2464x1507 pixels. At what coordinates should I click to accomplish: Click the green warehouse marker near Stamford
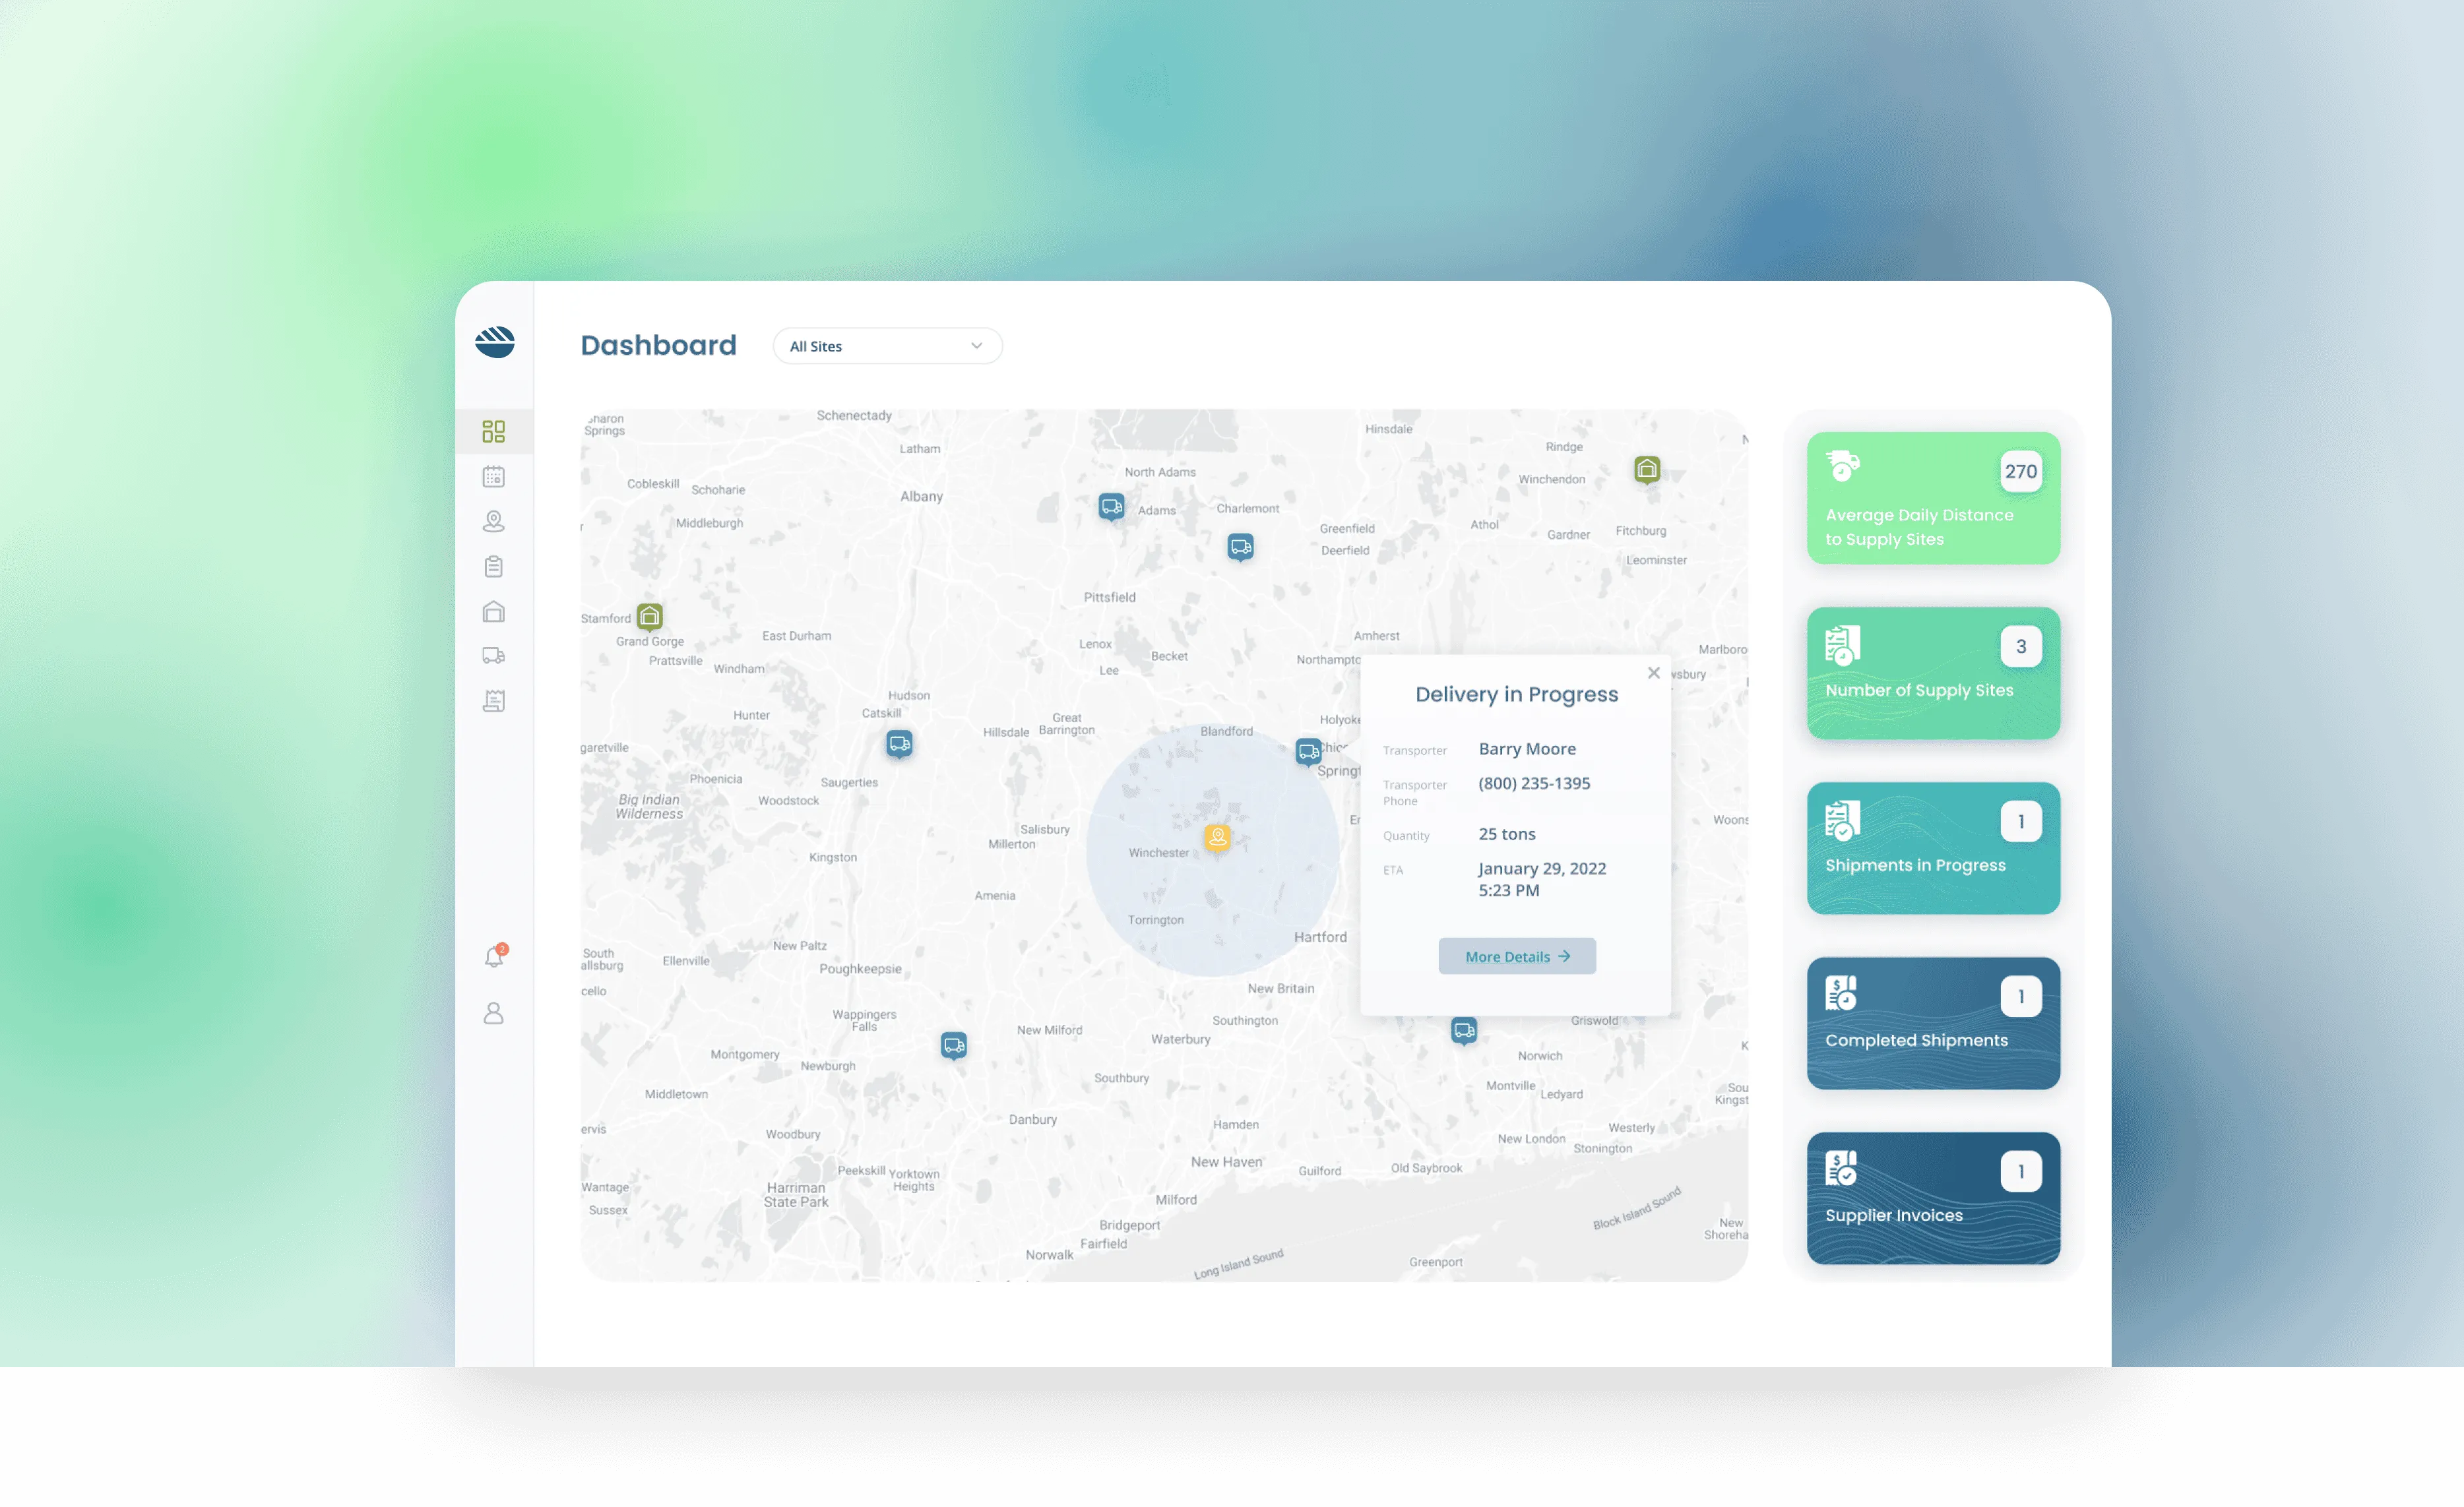(650, 616)
